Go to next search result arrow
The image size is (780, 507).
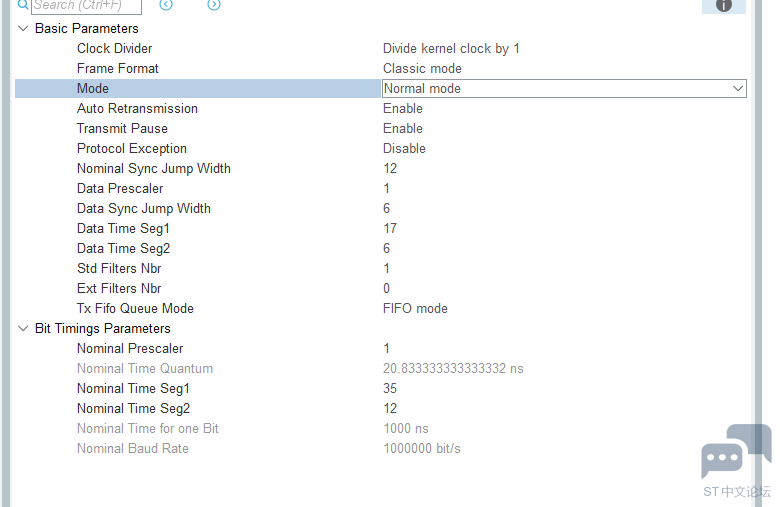coord(214,4)
